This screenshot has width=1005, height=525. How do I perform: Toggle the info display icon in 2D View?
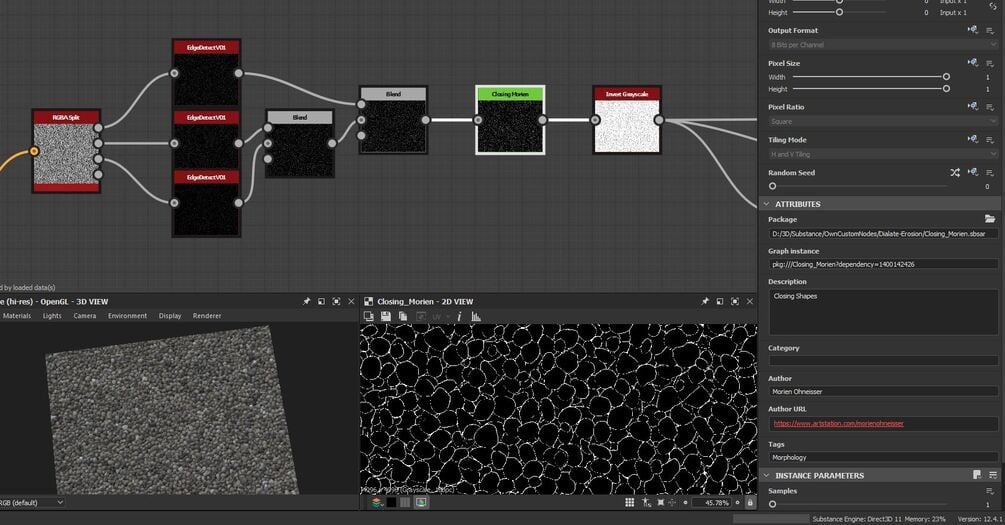coord(459,316)
